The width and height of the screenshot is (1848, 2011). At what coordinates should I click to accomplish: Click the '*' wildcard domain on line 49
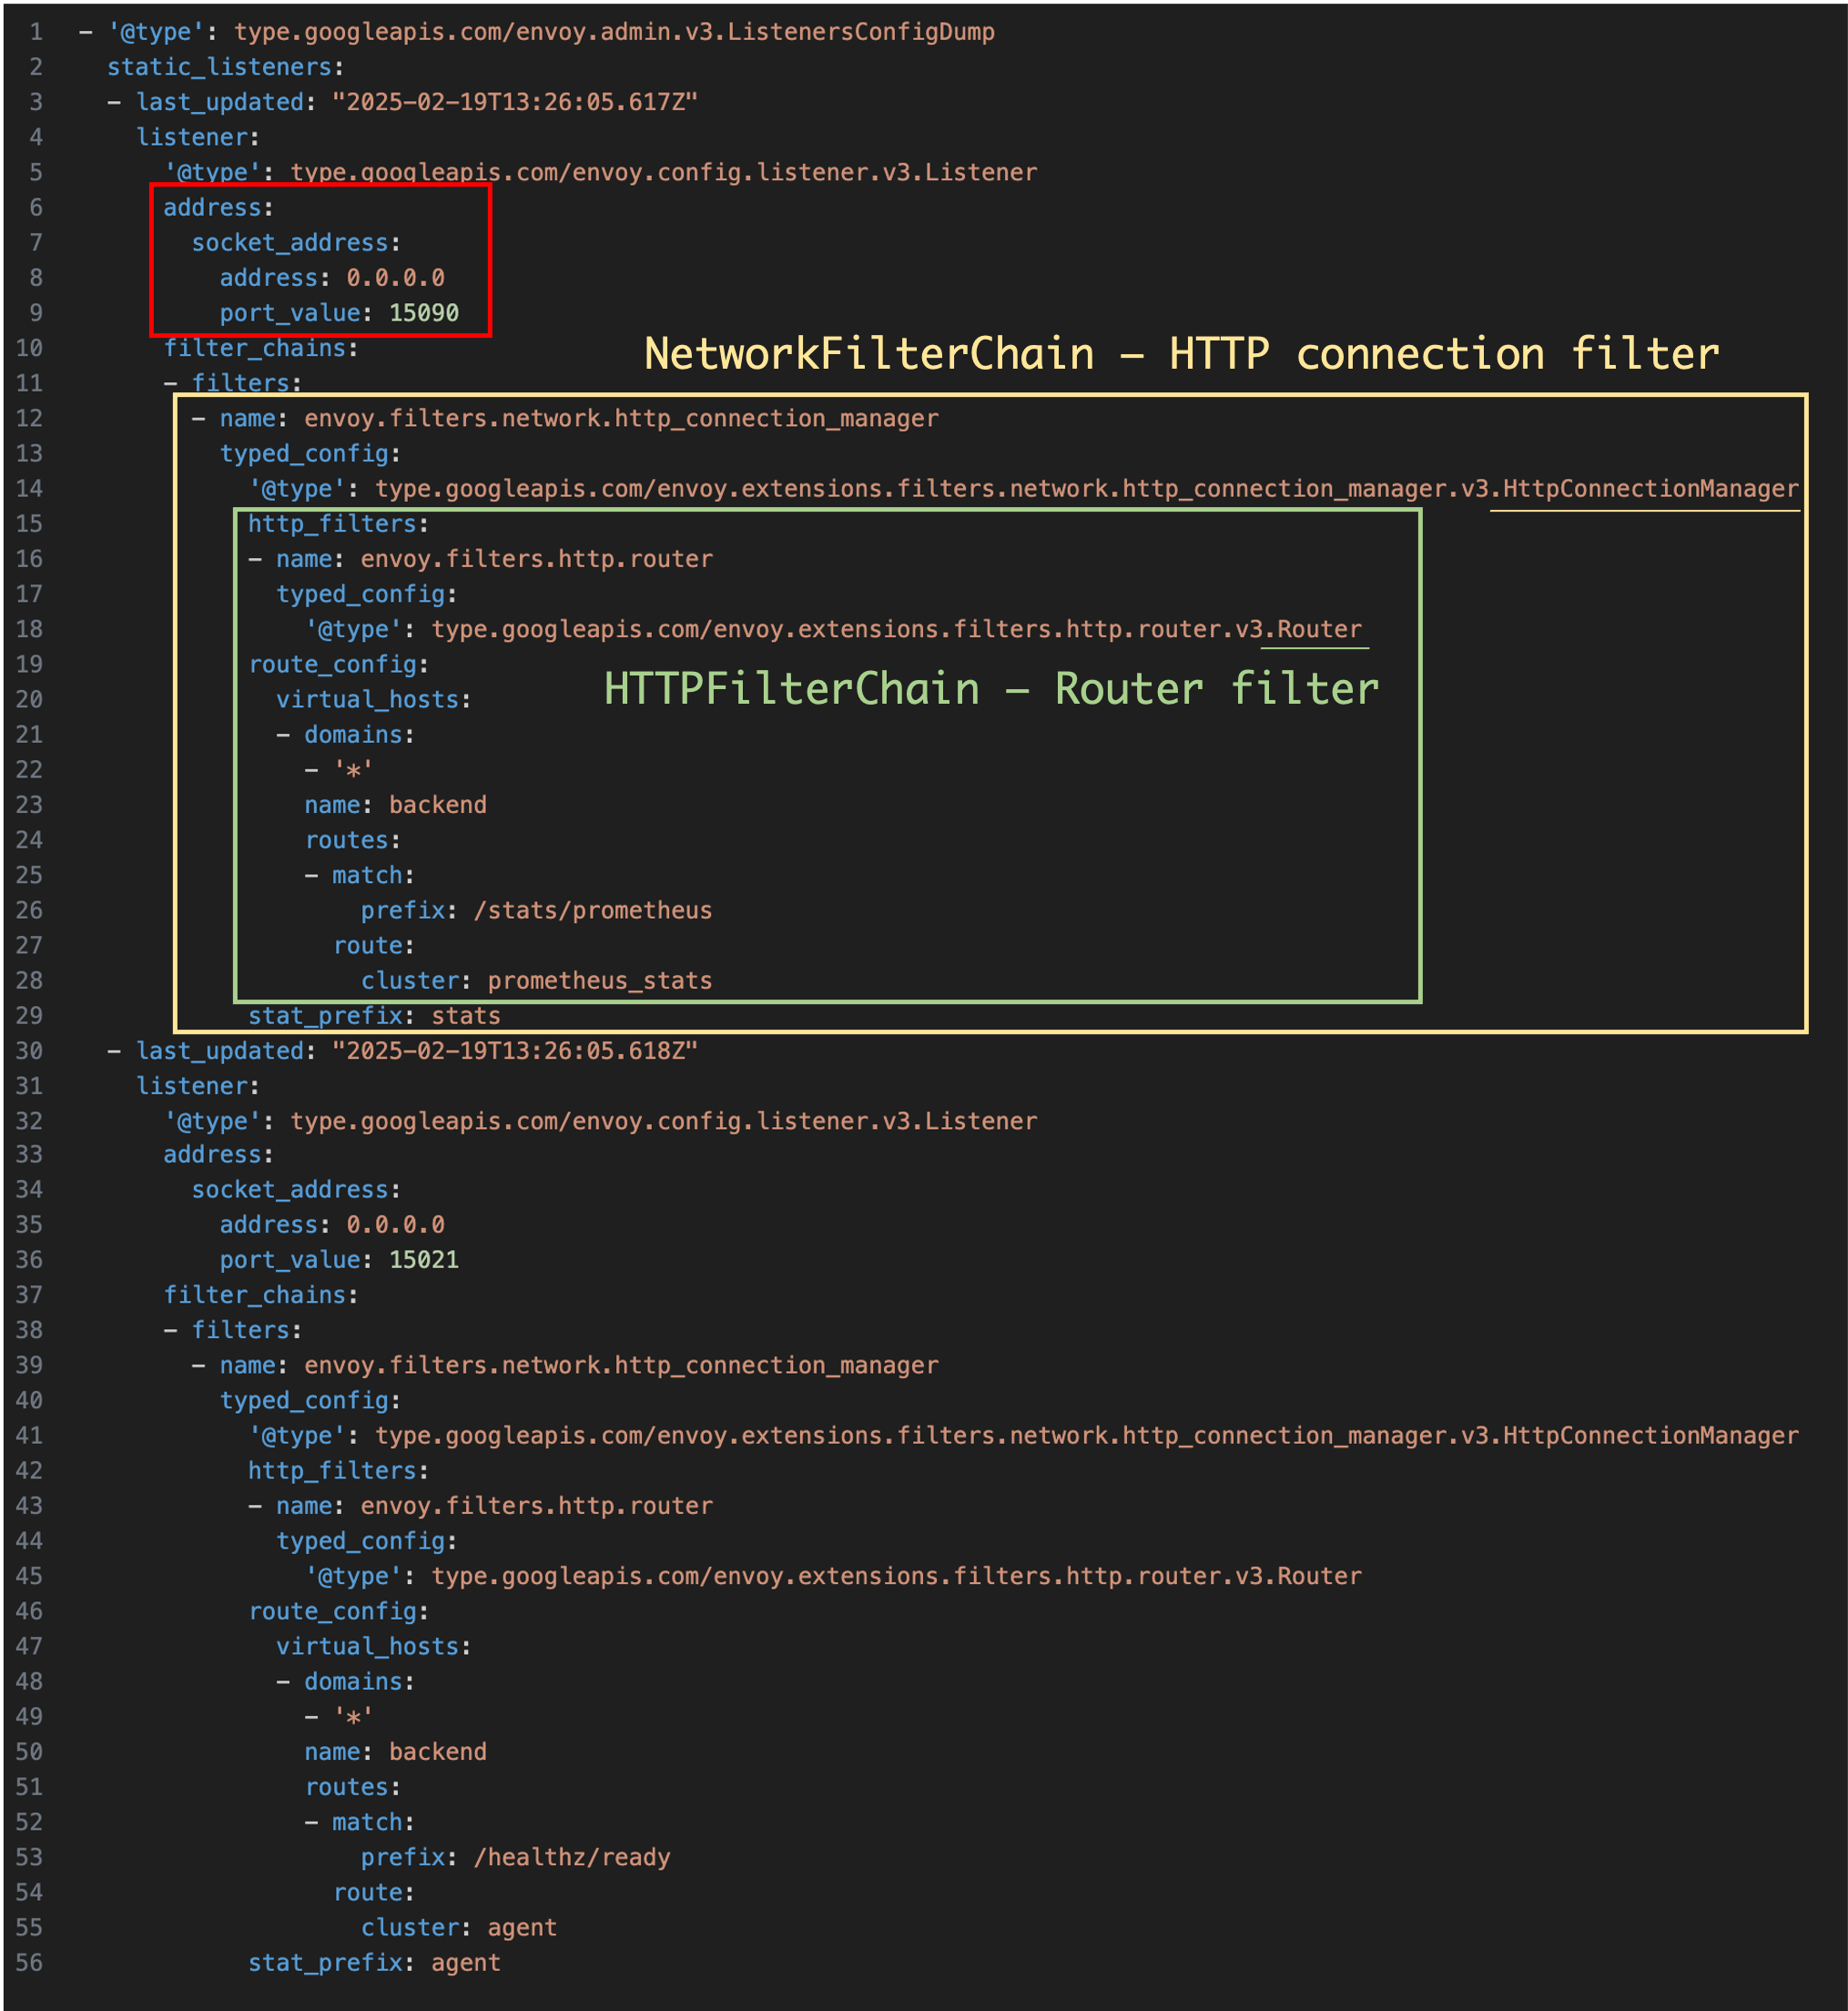pos(353,1717)
